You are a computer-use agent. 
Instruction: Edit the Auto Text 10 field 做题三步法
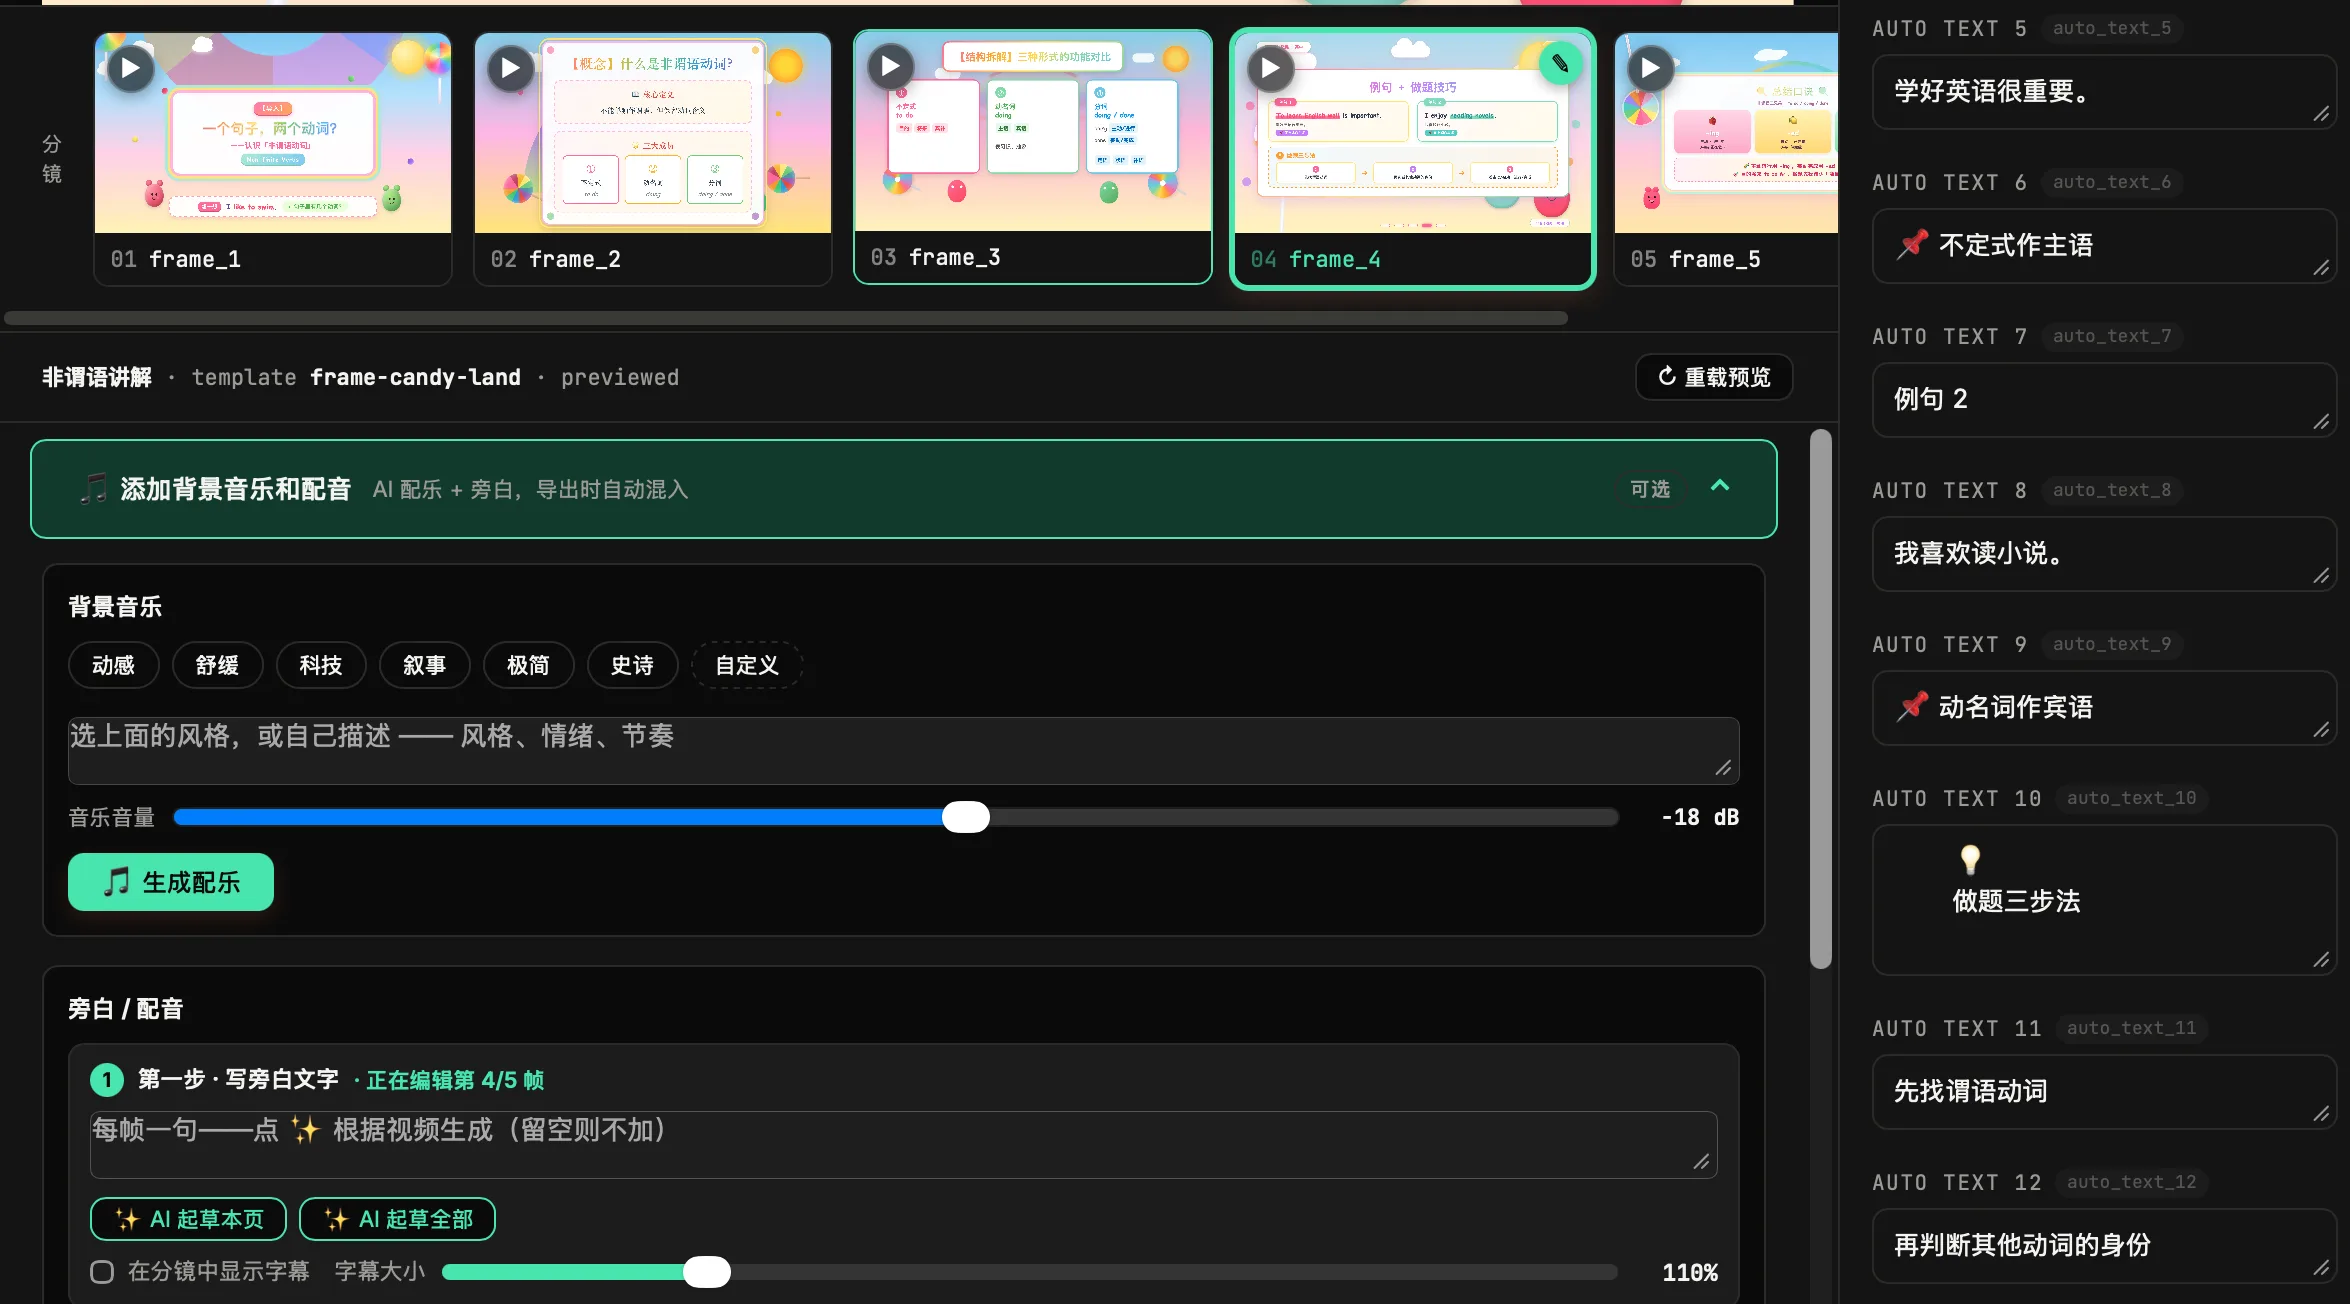click(x=2104, y=900)
